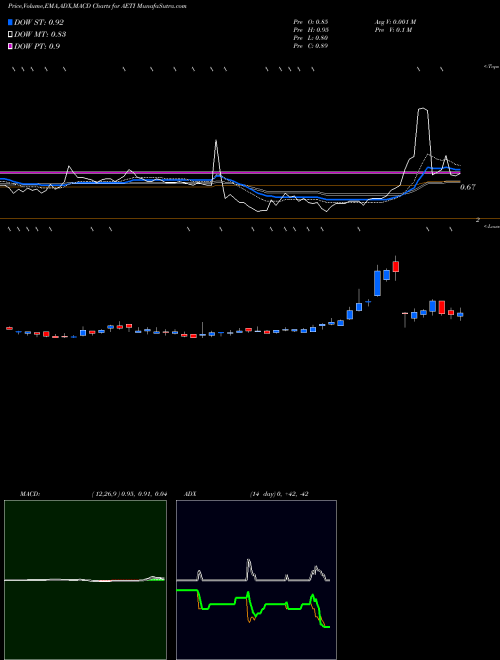The height and width of the screenshot is (660, 500).
Task: Click the 0.67 price label on the EMA chart
Action: click(468, 187)
